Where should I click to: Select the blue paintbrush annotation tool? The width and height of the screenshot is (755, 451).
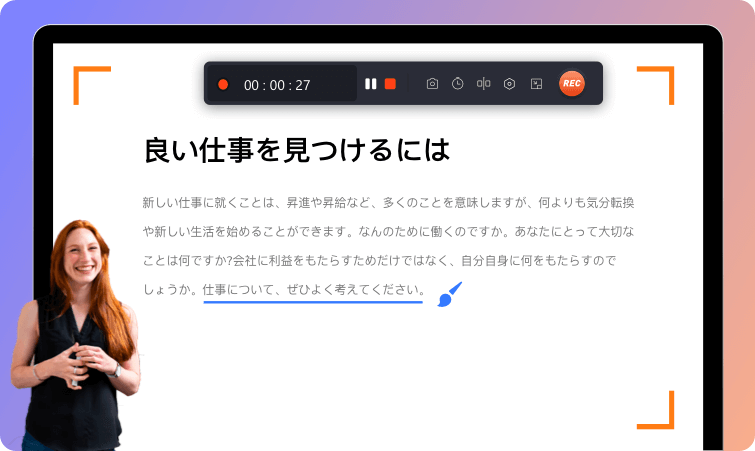point(449,294)
